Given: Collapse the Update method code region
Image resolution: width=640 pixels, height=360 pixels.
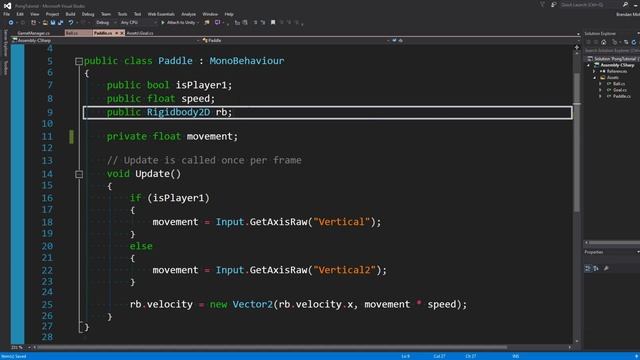Looking at the screenshot, I should click(79, 174).
